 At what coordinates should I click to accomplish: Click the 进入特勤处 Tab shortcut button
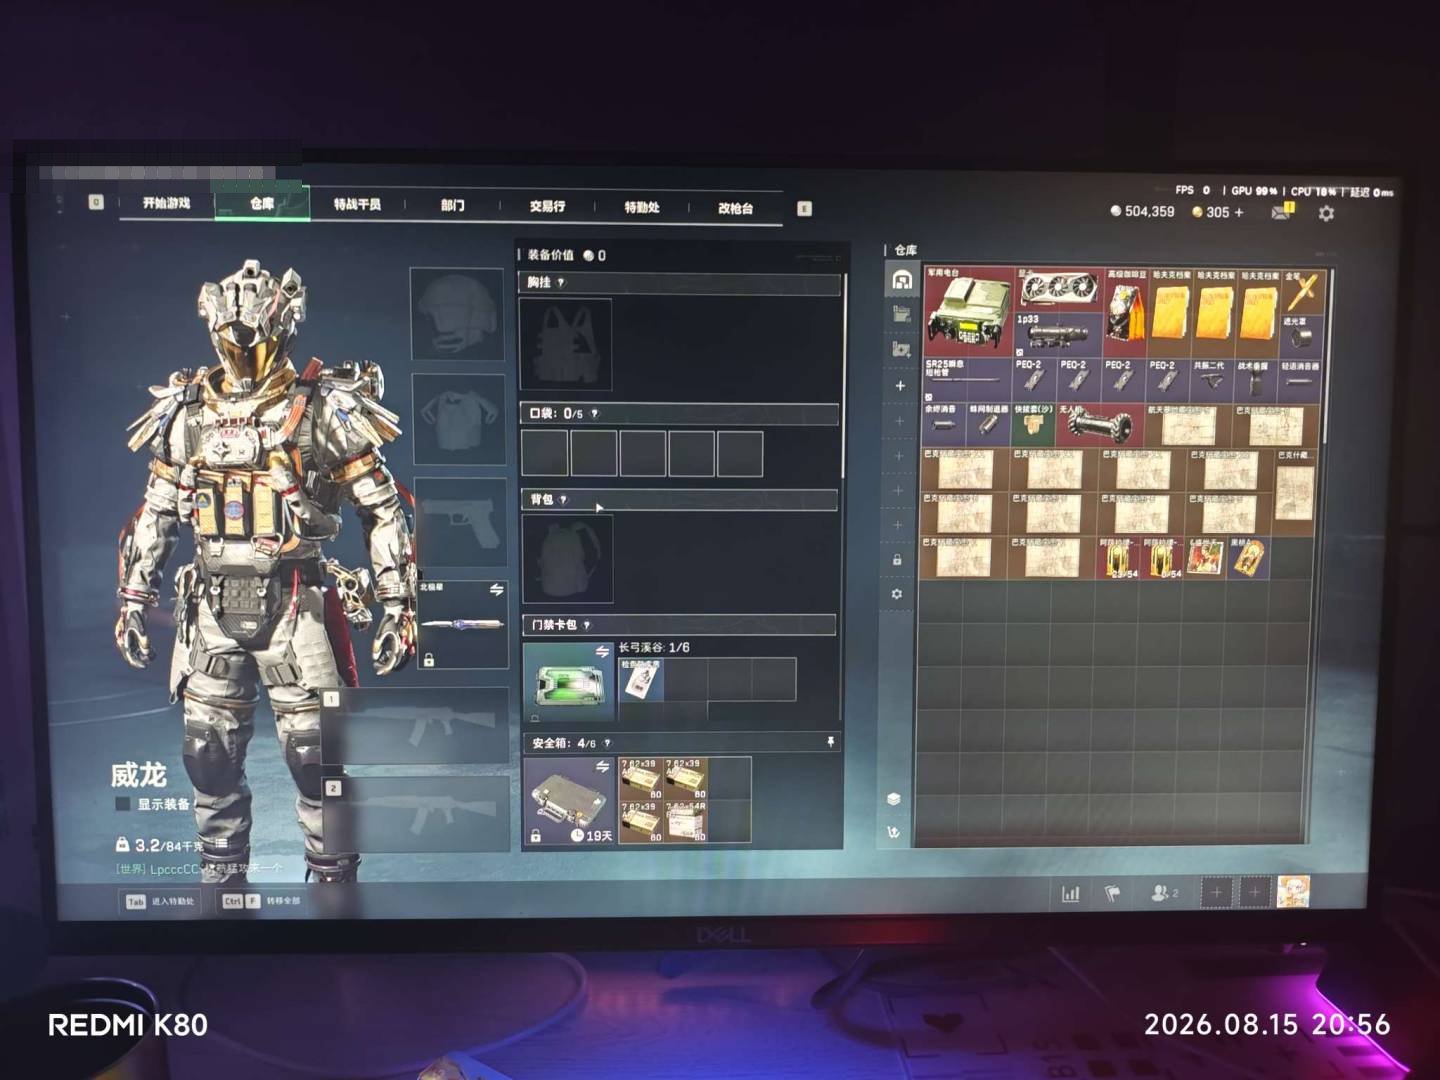(161, 901)
